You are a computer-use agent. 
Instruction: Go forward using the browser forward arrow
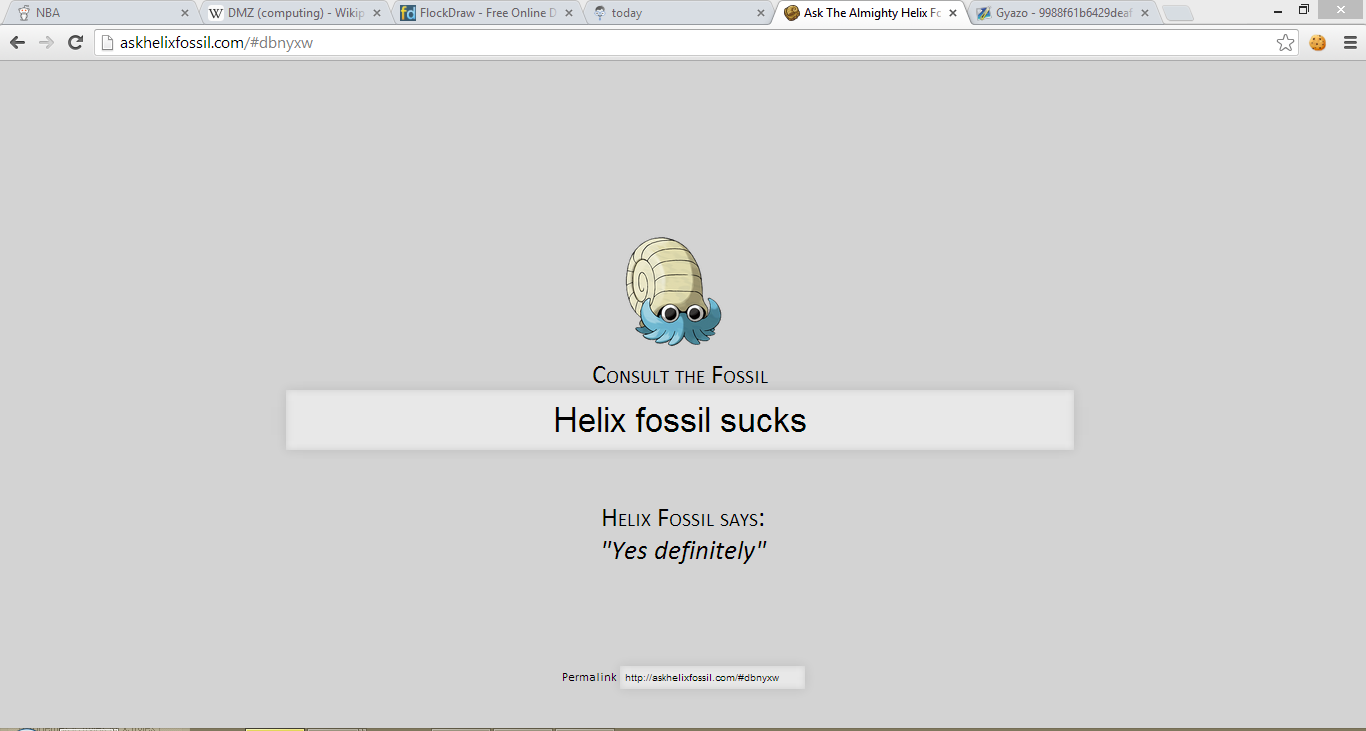click(x=46, y=43)
